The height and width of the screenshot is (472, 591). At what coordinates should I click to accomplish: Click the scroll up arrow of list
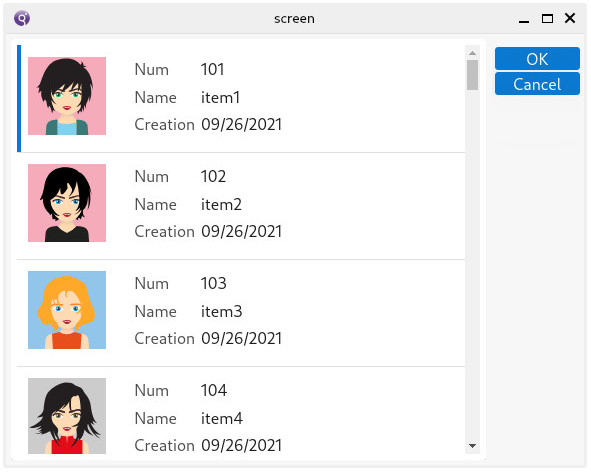coord(472,53)
